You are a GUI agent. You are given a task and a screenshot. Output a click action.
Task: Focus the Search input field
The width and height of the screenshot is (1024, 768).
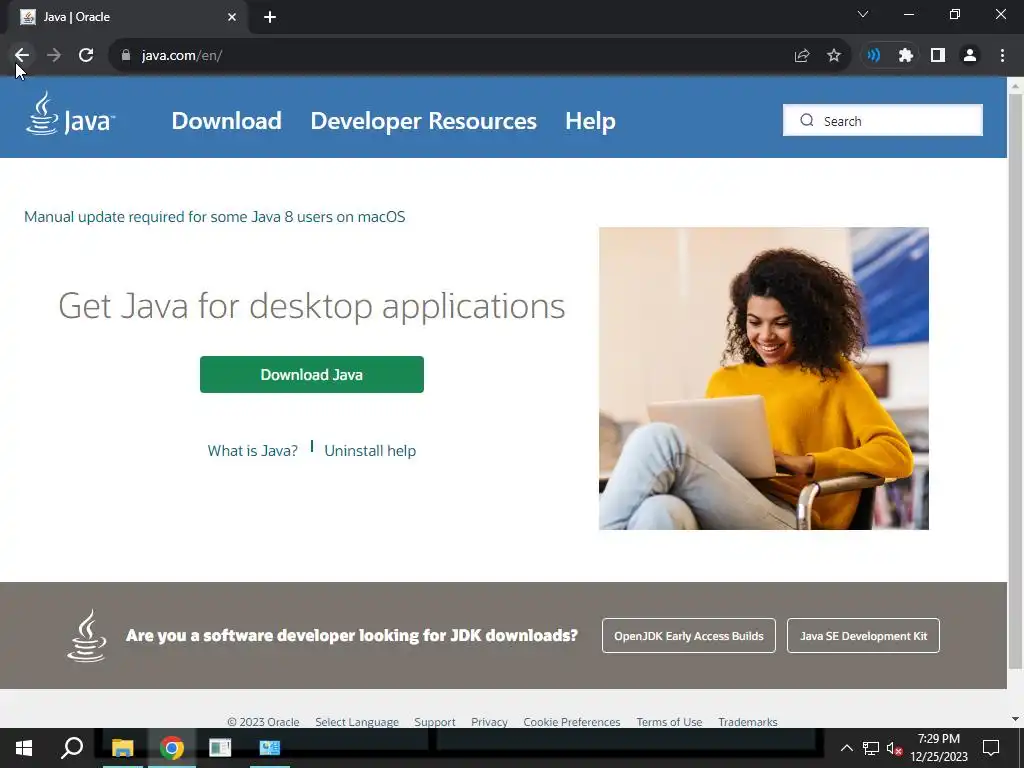883,120
